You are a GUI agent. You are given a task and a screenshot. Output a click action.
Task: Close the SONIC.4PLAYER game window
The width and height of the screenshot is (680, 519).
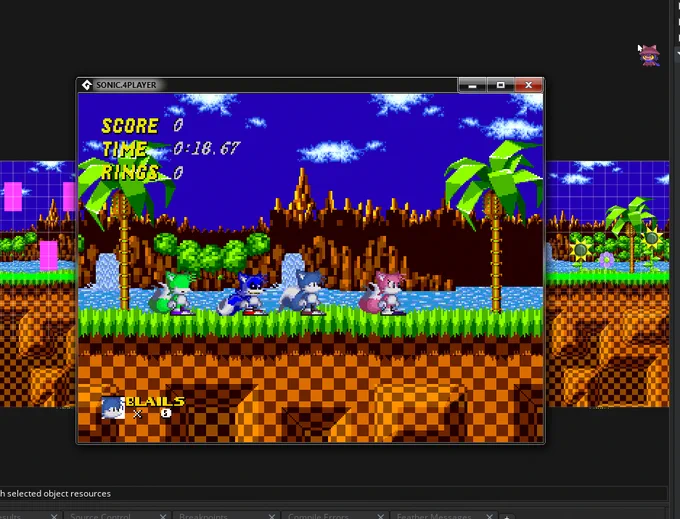coord(528,85)
